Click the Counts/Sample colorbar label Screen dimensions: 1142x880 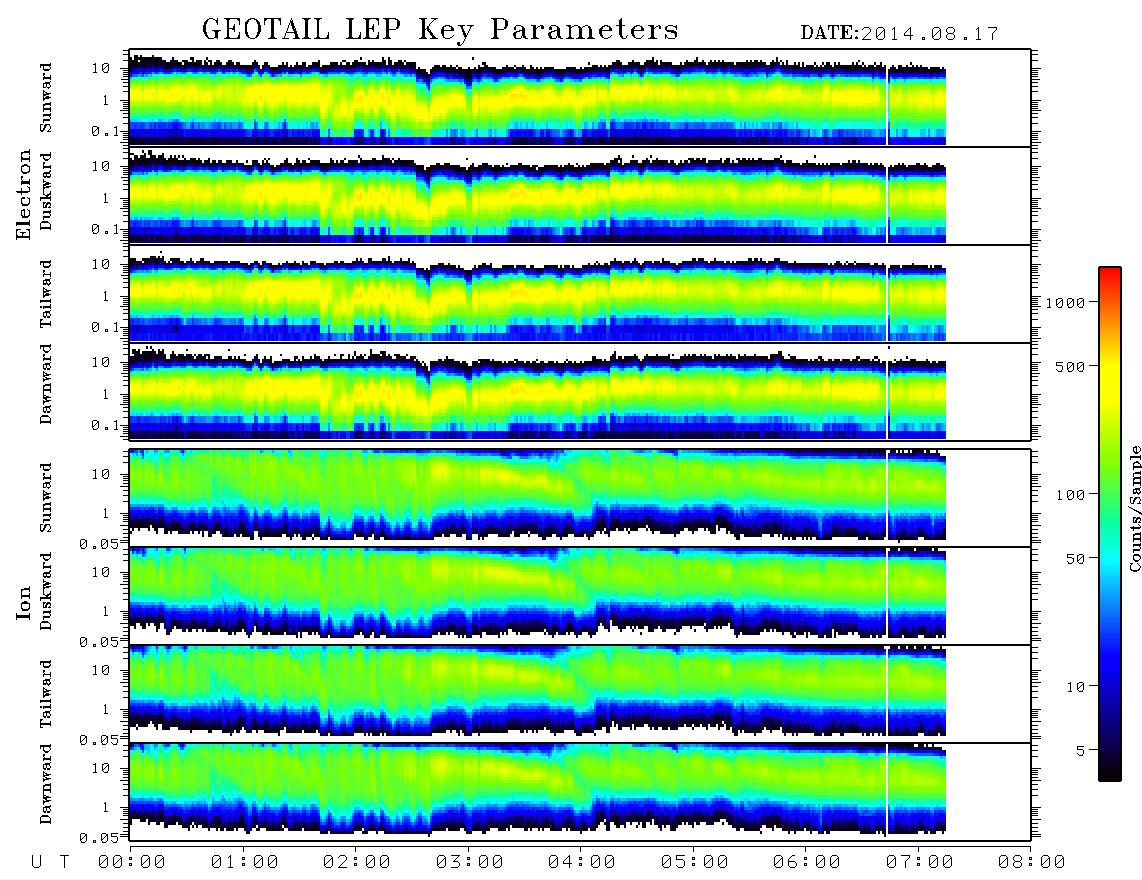click(1134, 508)
